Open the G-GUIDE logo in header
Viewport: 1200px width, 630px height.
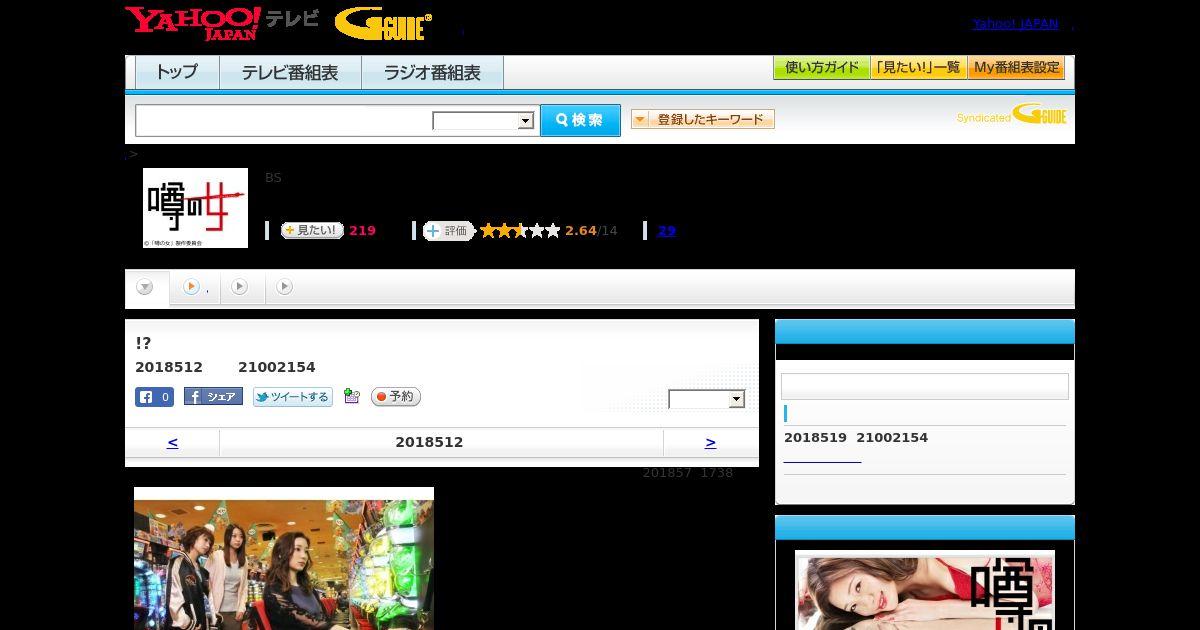pyautogui.click(x=383, y=23)
